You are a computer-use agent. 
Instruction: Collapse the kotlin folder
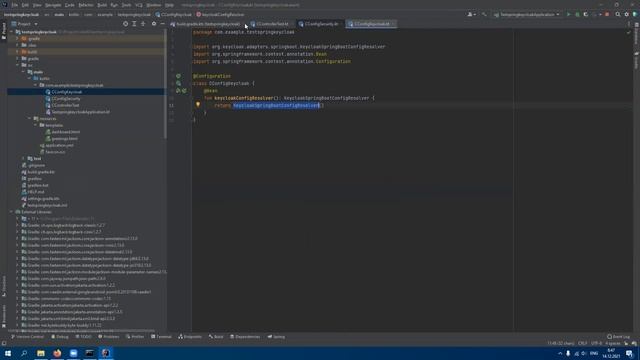click(29, 78)
